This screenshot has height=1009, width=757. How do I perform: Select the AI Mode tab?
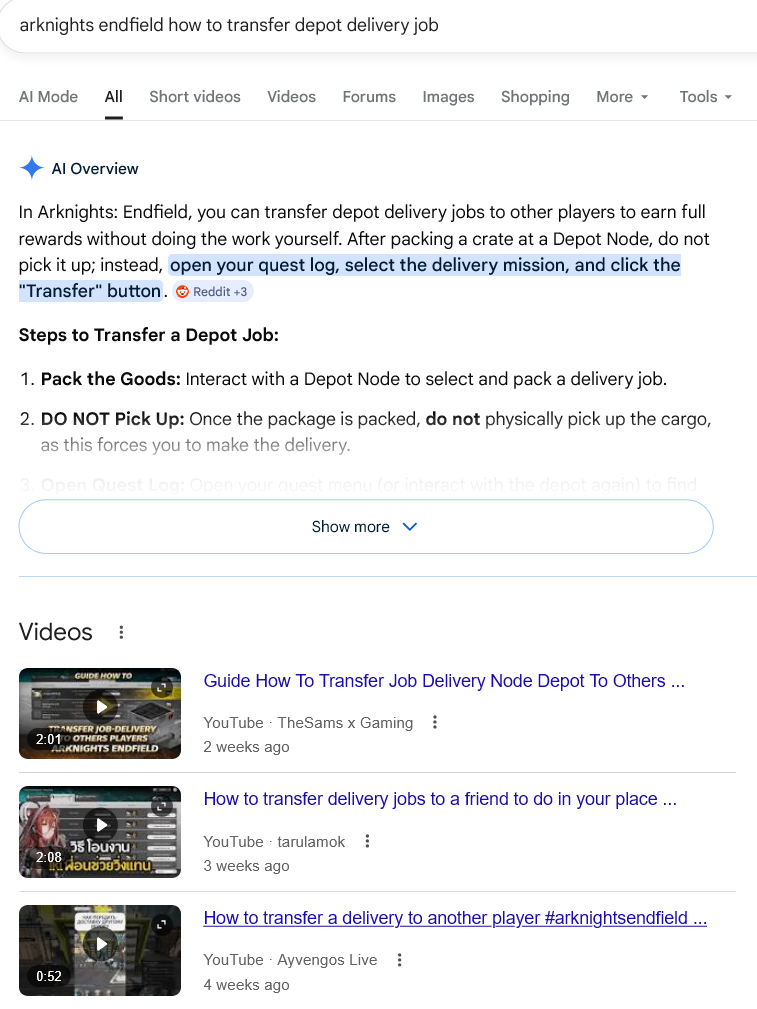[48, 97]
